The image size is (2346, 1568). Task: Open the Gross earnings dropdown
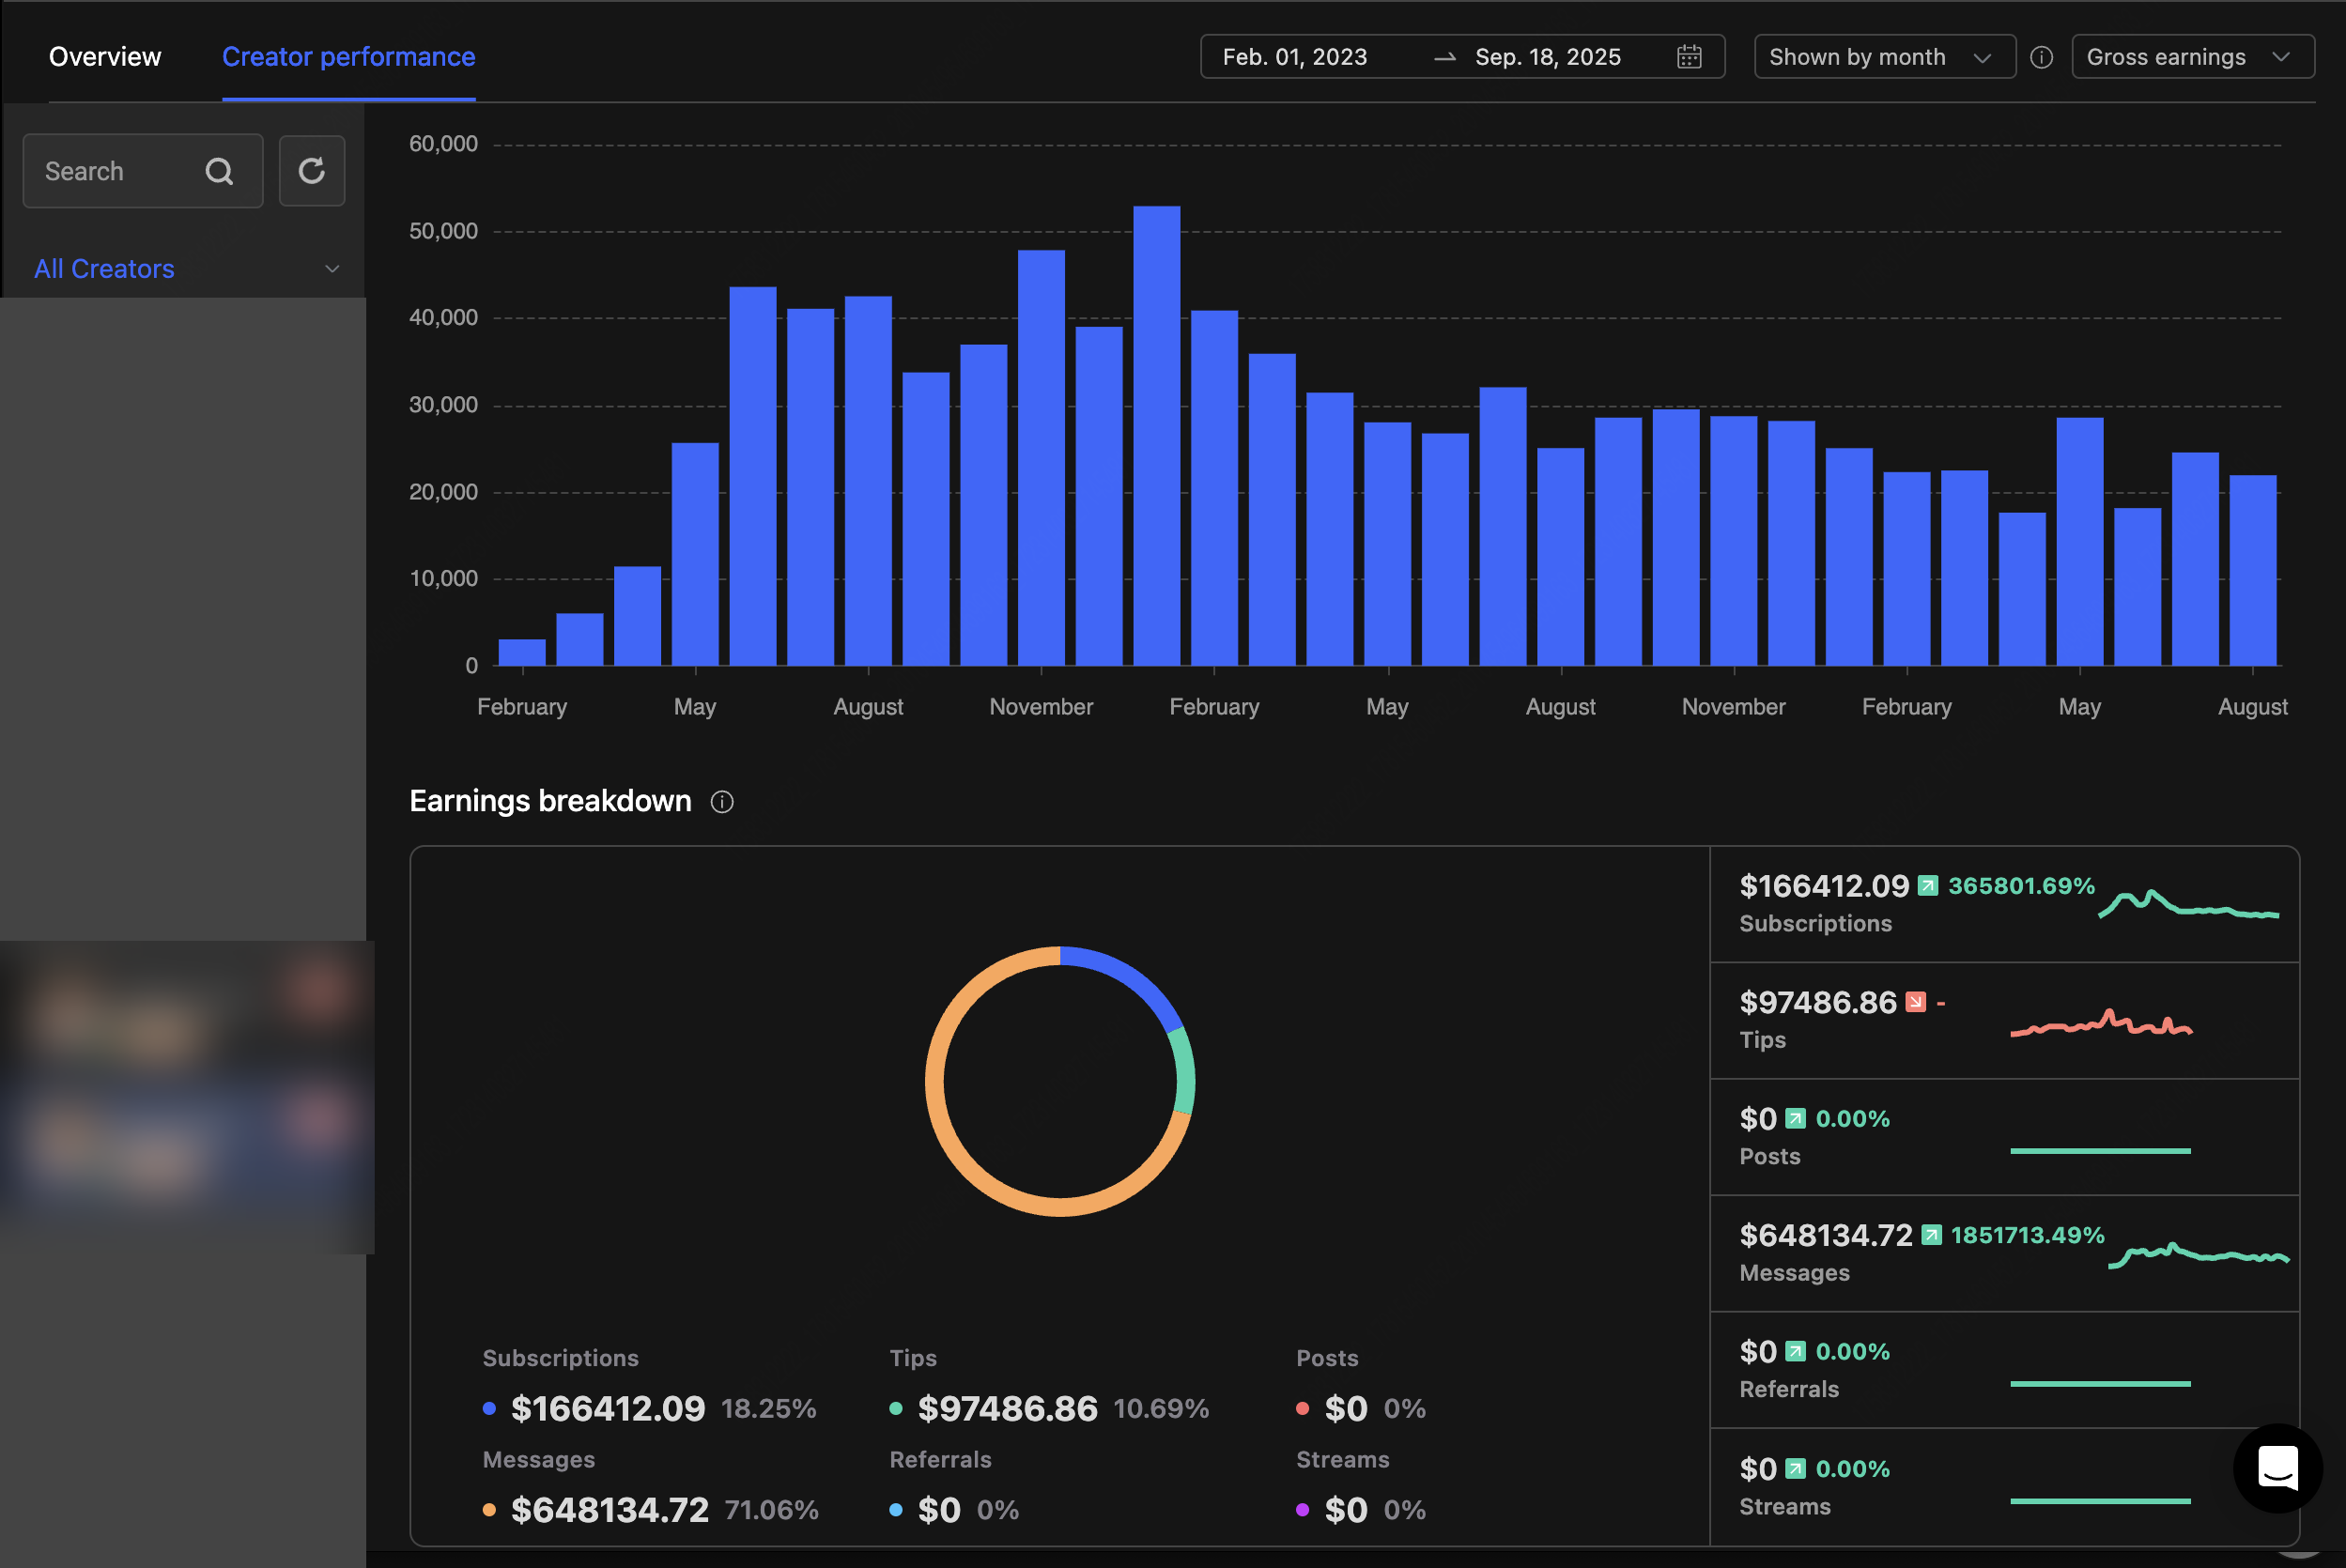2192,57
